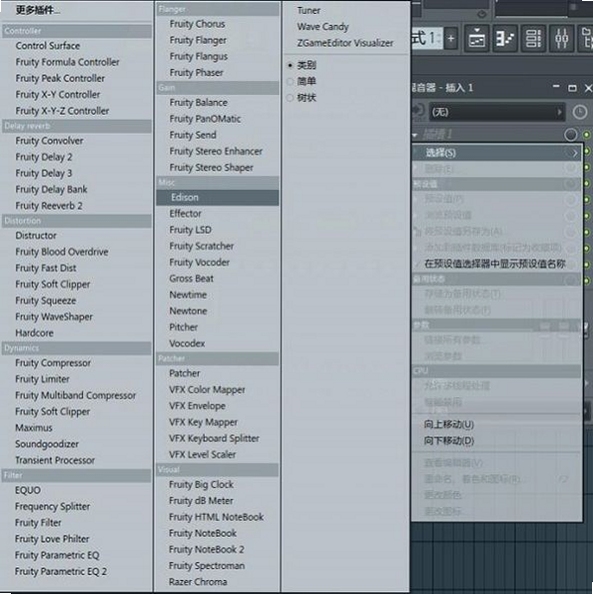593x594 pixels.
Task: Expand the slot 1 dropdown triangle
Action: 415,135
